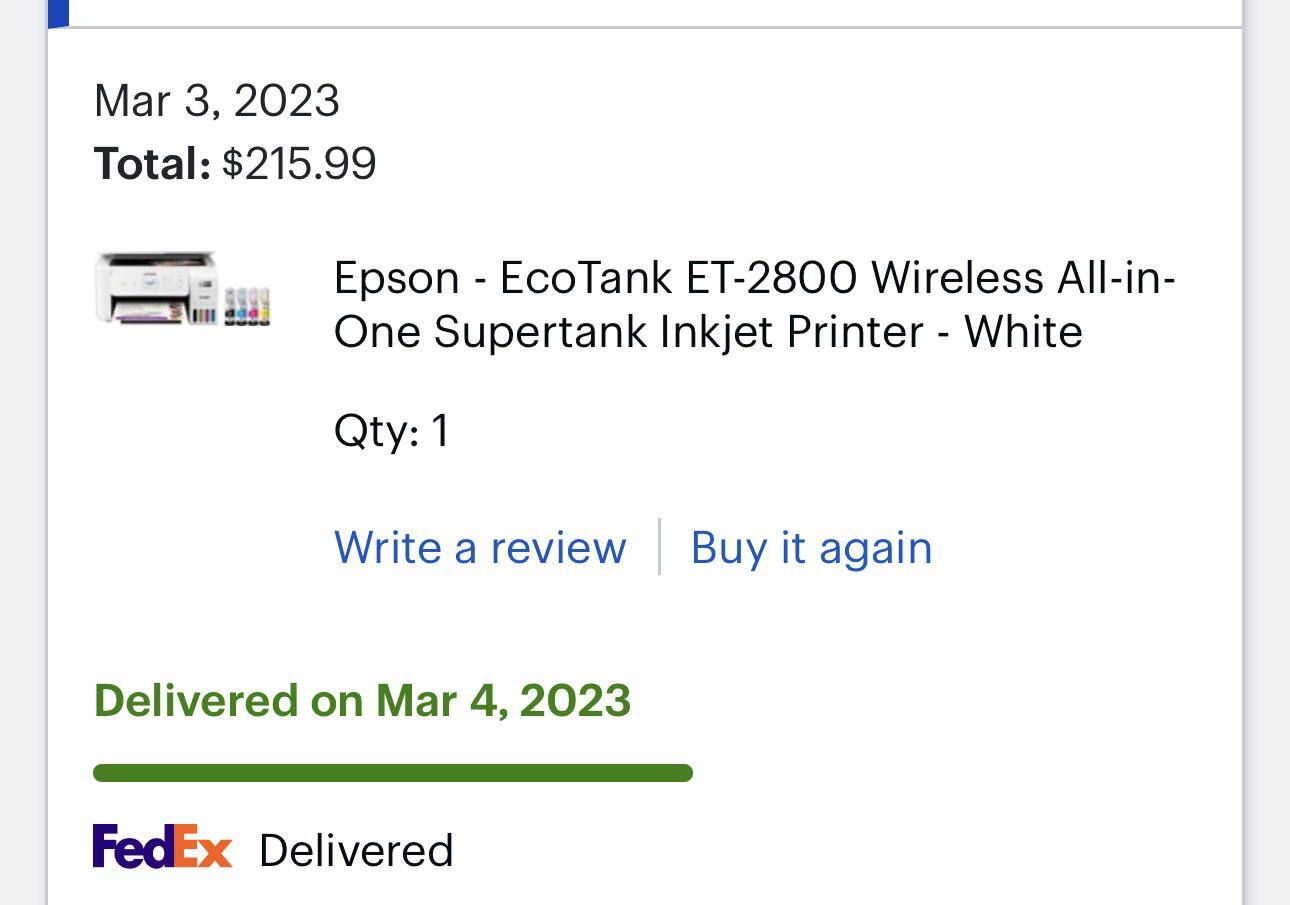Click the Qty: 1 quantity text

tap(391, 432)
